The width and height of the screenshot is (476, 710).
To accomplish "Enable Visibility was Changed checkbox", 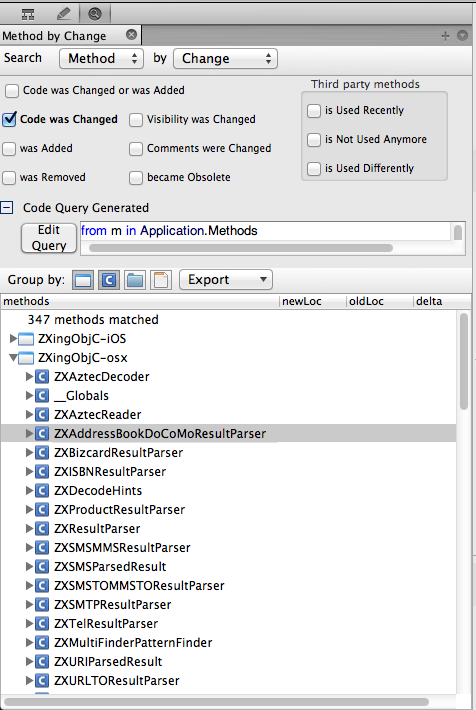I will [135, 120].
